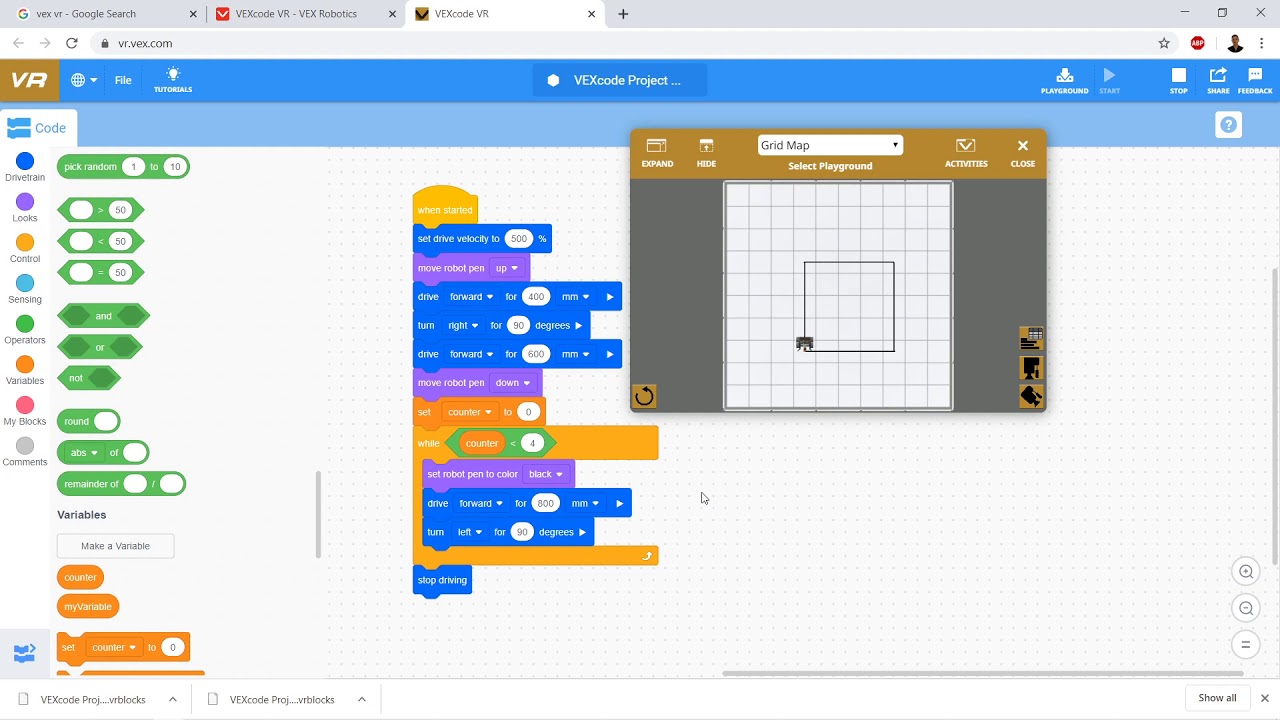Click the VR logo
Viewport: 1280px width, 720px height.
click(29, 80)
